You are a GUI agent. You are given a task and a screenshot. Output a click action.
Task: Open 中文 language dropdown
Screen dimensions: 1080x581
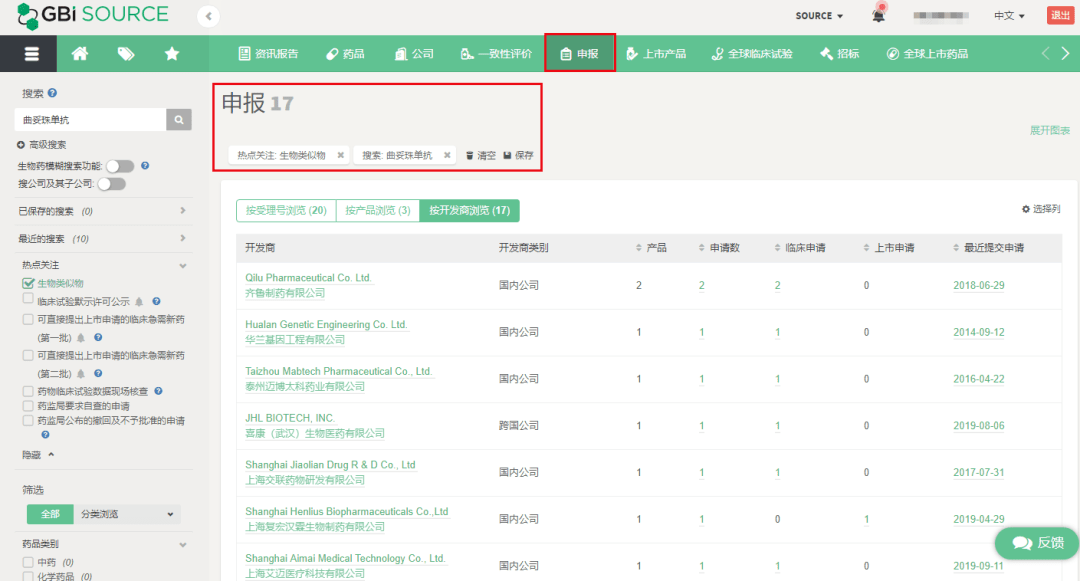[1009, 16]
